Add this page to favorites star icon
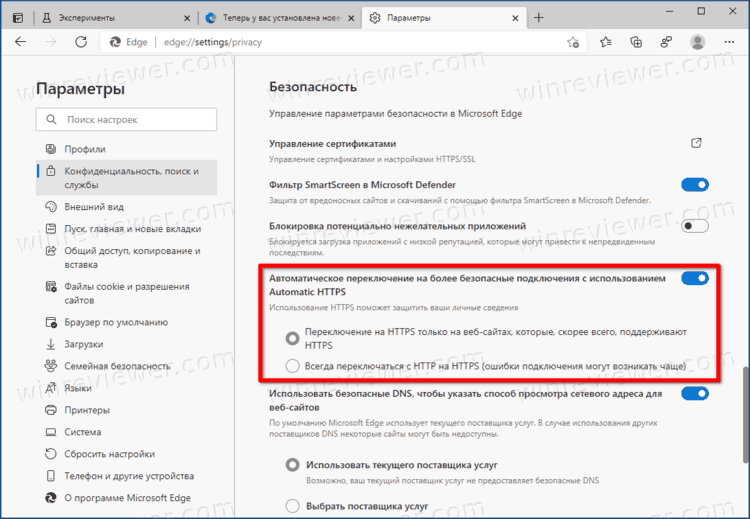 tap(573, 42)
